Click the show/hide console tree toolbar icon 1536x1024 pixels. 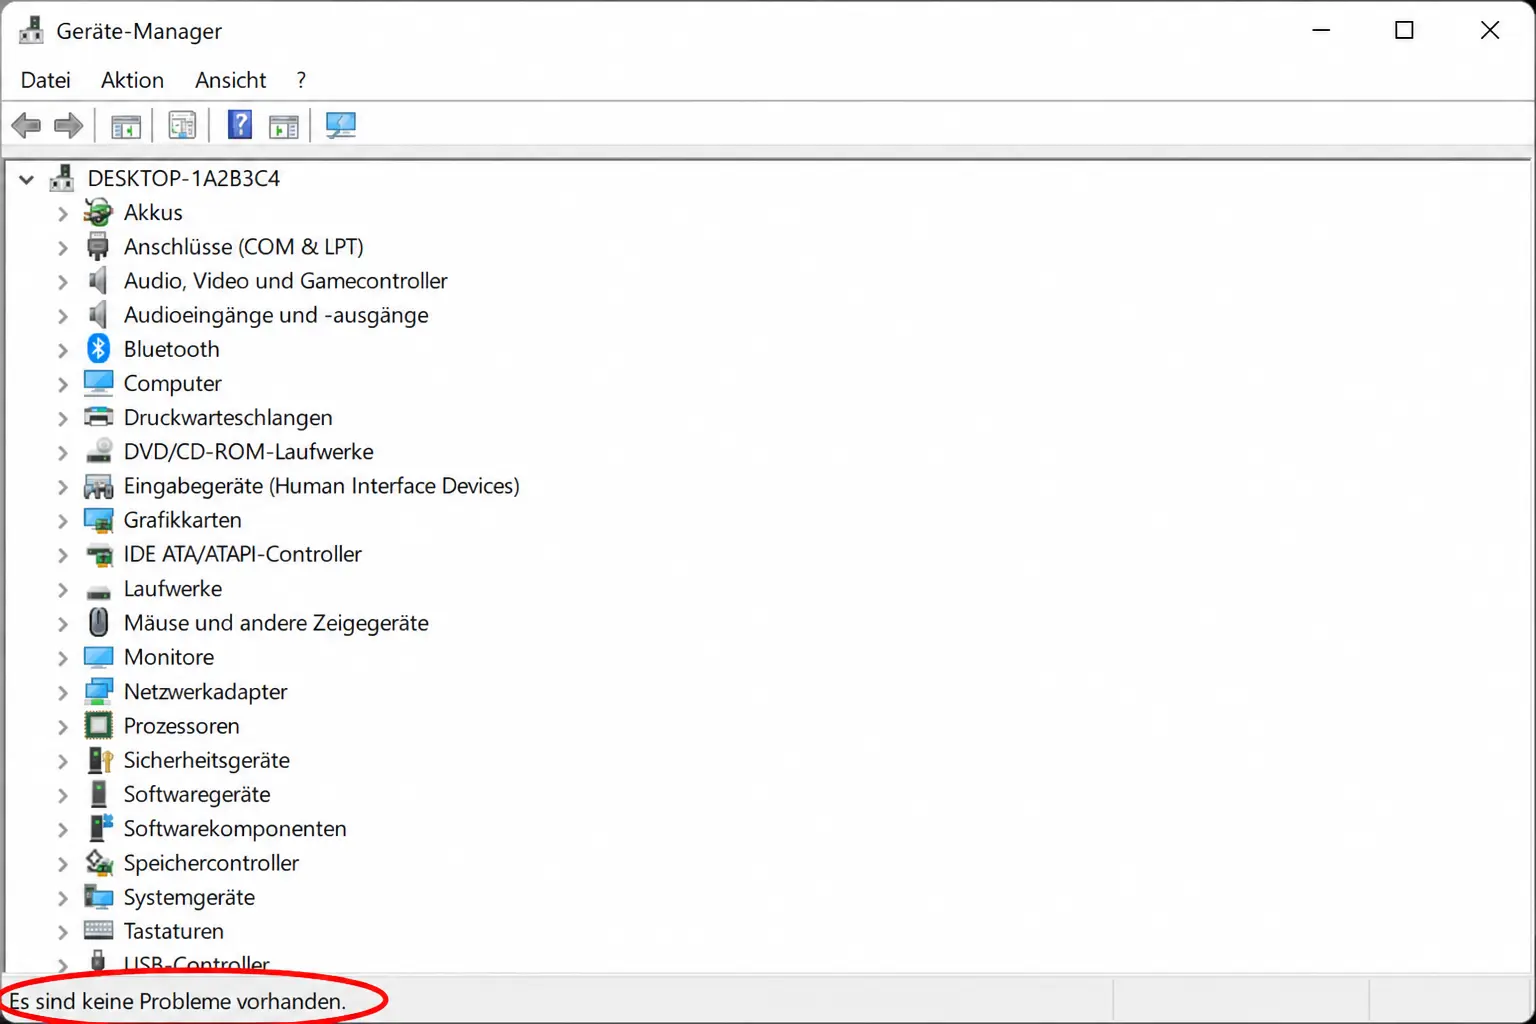(x=126, y=126)
